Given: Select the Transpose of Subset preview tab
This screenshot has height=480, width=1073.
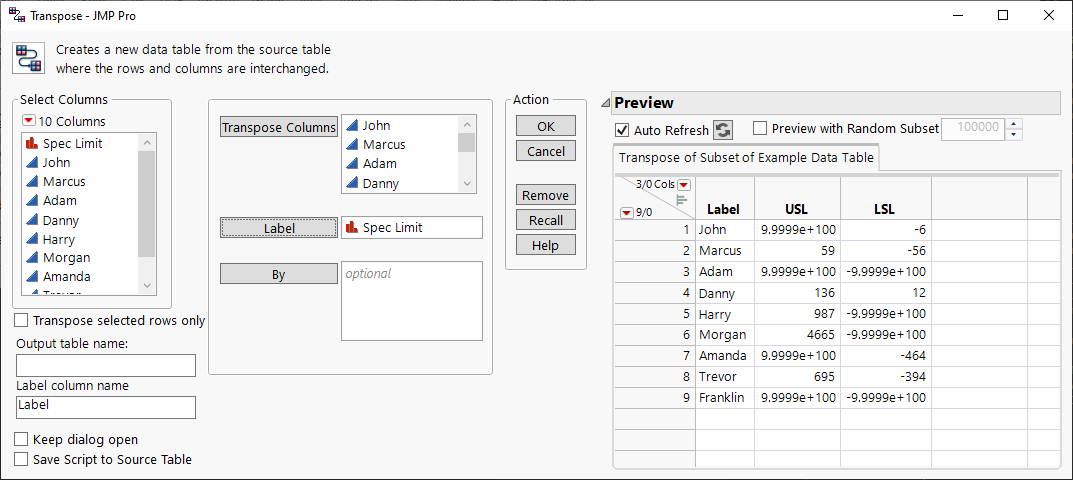Looking at the screenshot, I should (746, 158).
